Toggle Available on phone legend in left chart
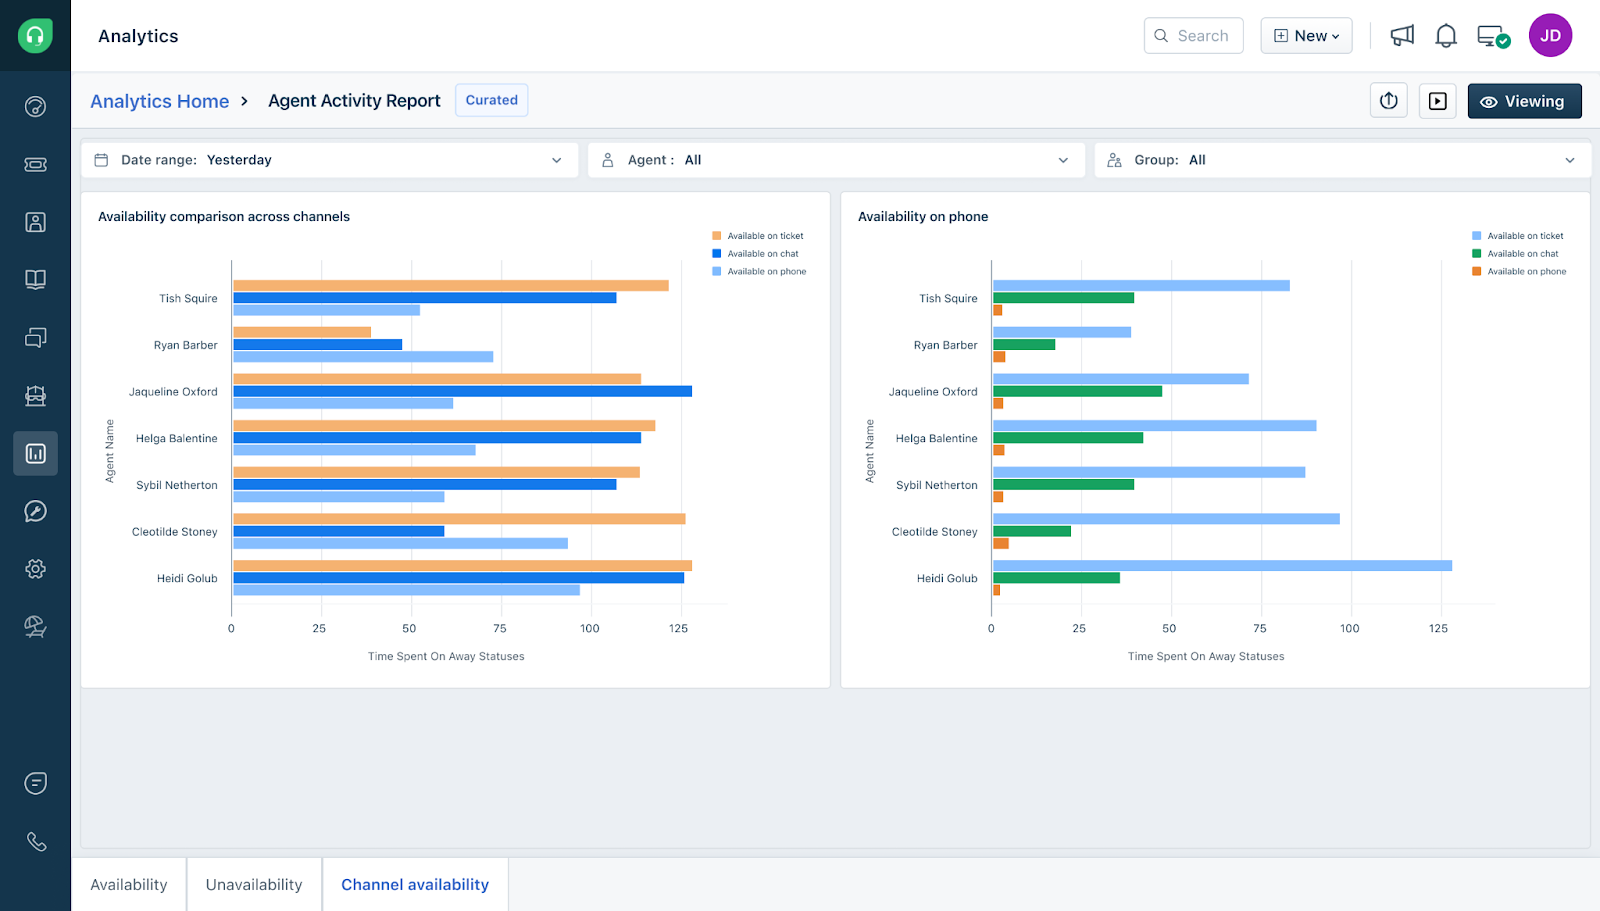 click(759, 272)
